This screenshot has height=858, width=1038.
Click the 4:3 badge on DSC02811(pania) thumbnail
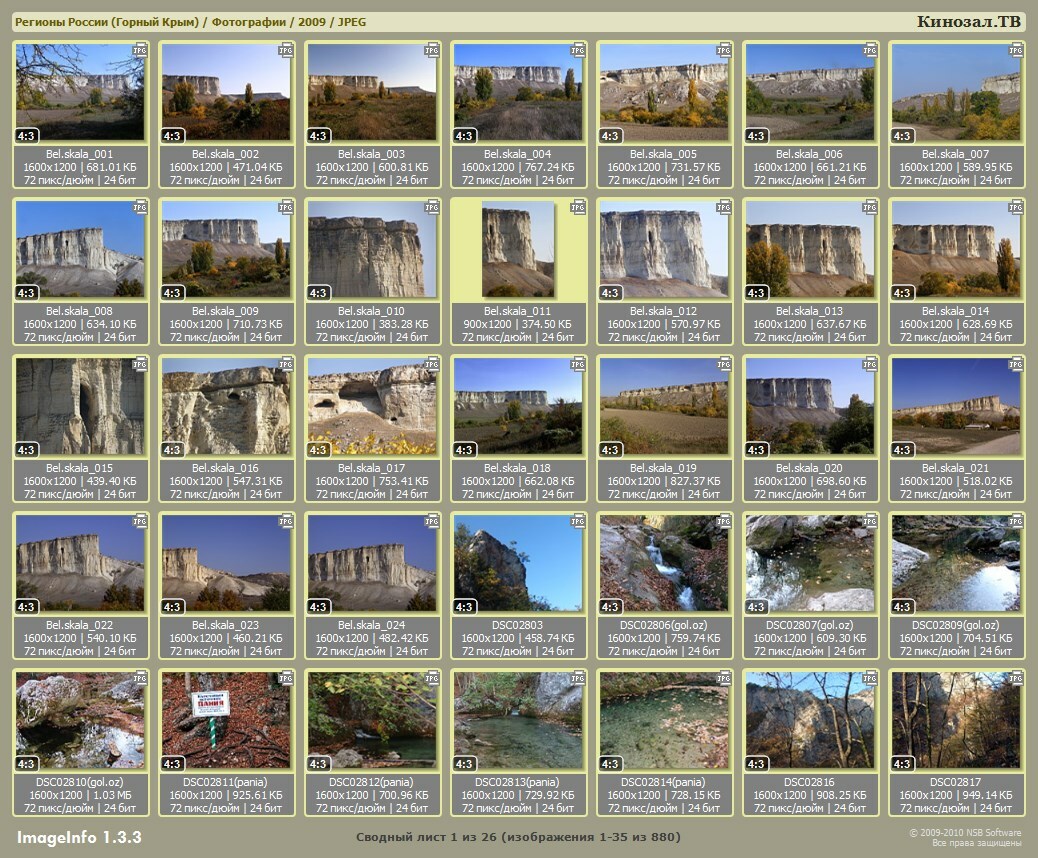tap(173, 764)
